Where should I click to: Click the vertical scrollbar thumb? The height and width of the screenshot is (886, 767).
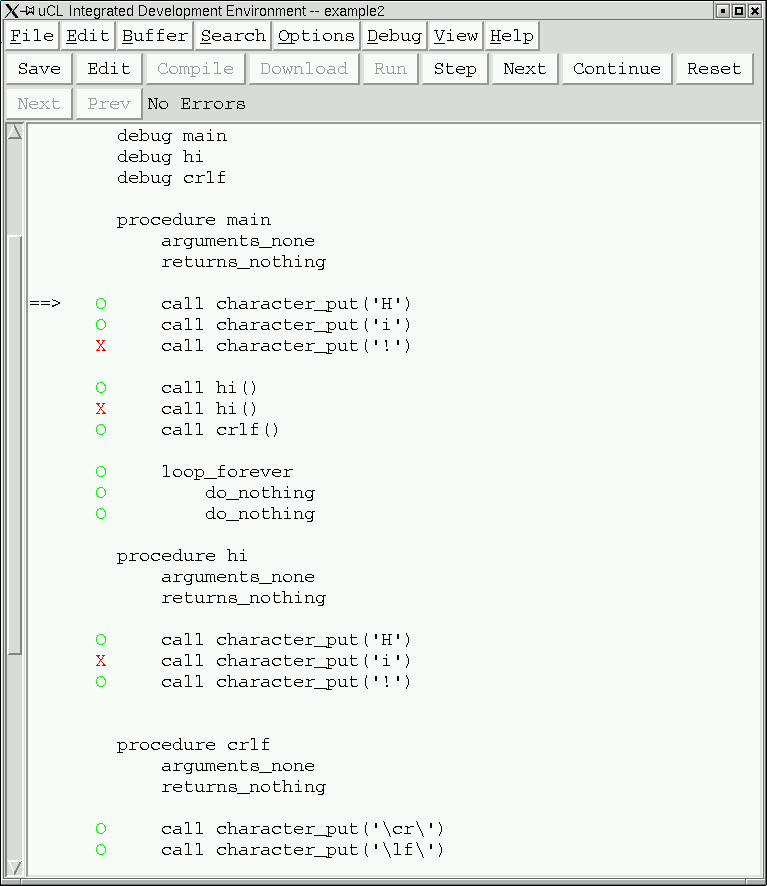[x=15, y=445]
